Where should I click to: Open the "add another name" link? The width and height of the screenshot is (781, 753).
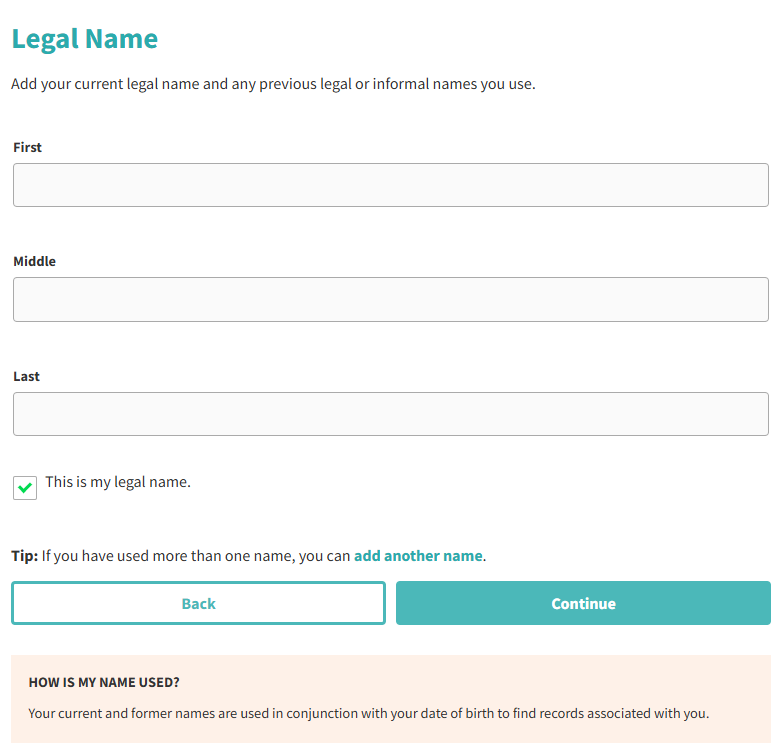(418, 556)
